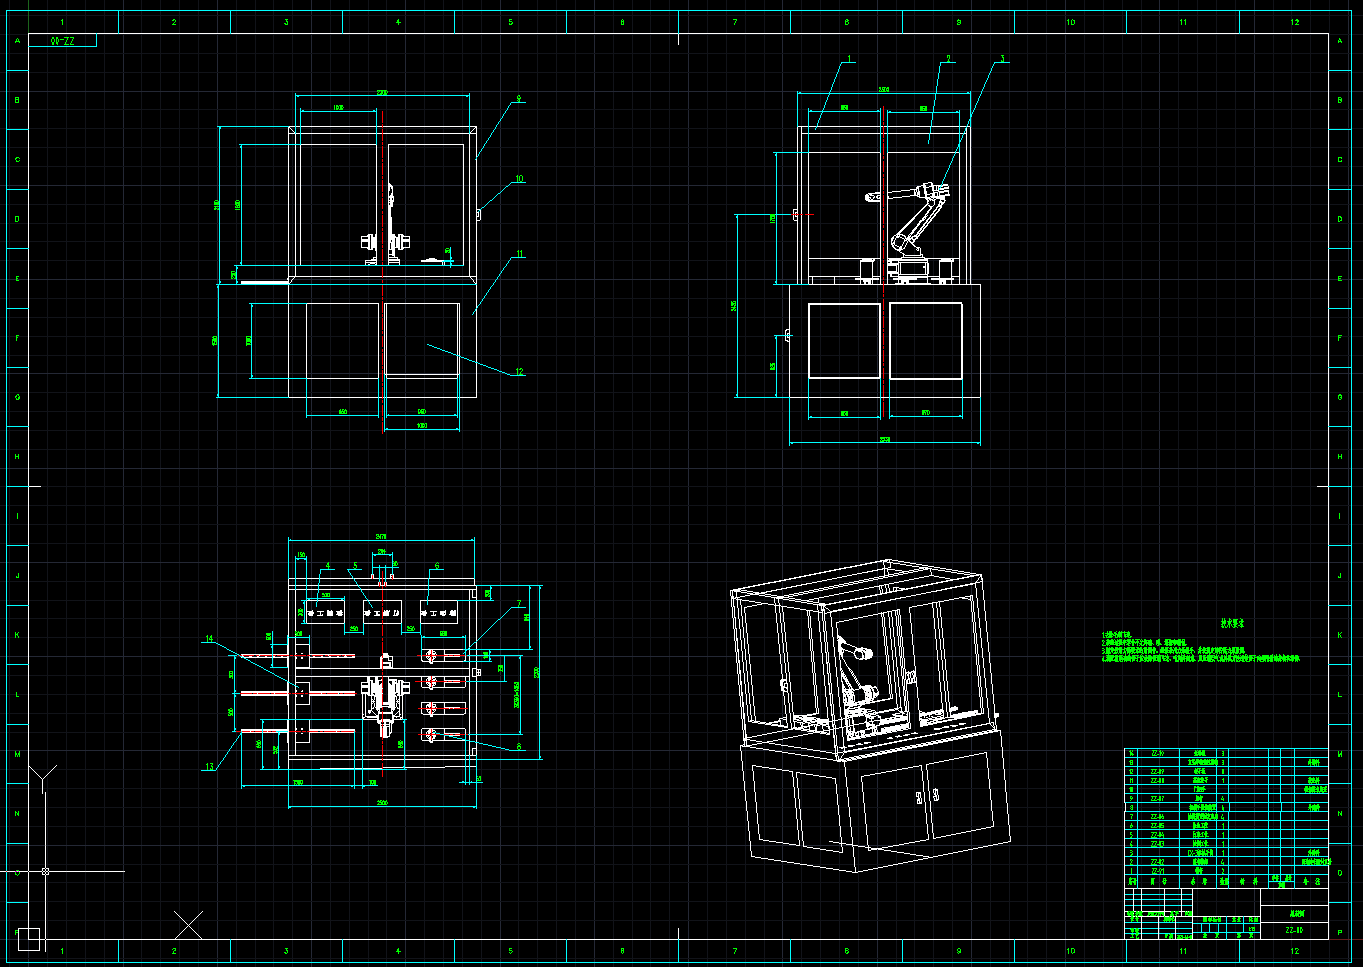Pick balloon number 14 in plan view
Screen dimensions: 1363x967
pos(210,638)
